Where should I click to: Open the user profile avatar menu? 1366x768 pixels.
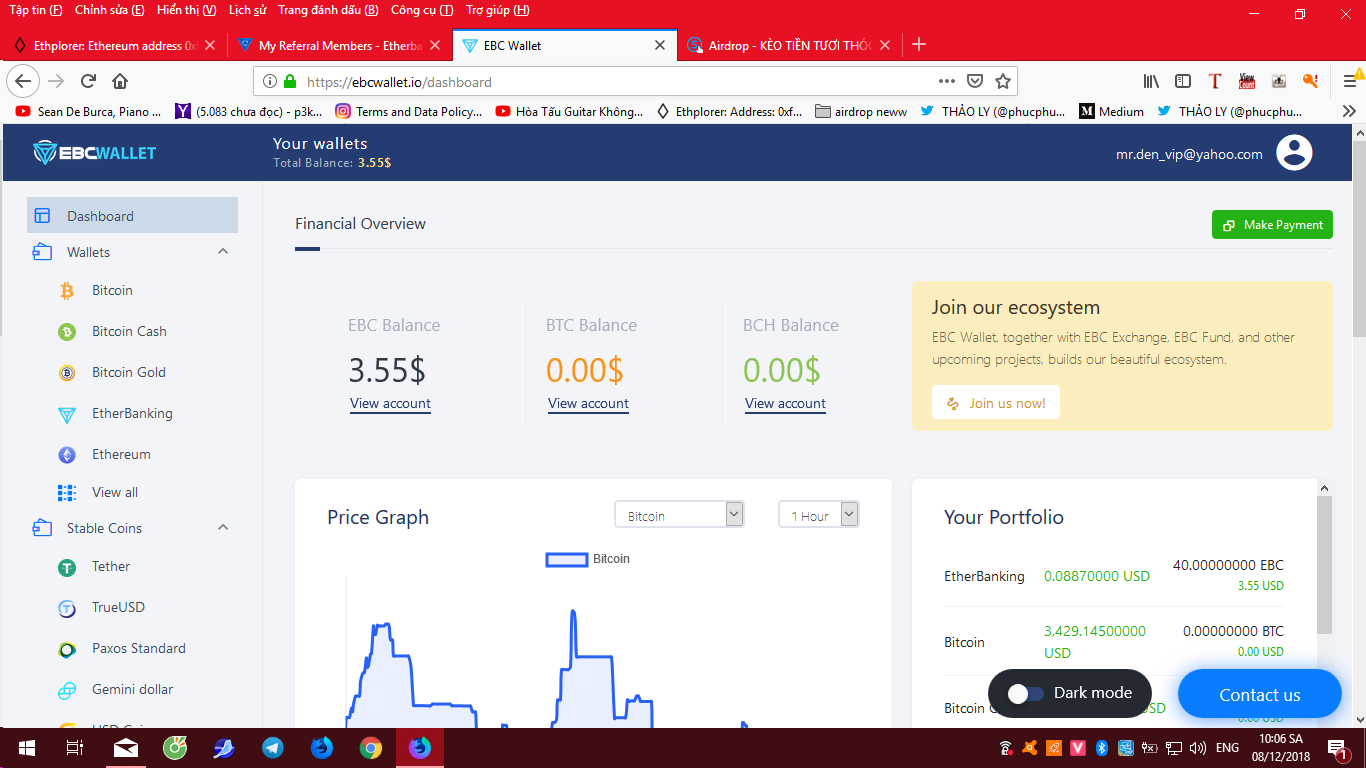pos(1295,153)
